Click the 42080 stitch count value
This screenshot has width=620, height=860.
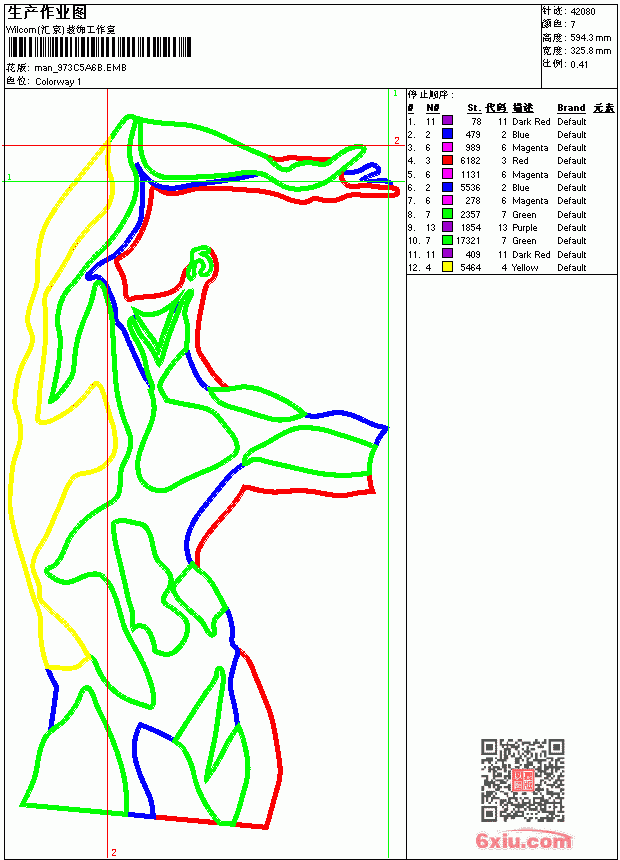tap(583, 12)
